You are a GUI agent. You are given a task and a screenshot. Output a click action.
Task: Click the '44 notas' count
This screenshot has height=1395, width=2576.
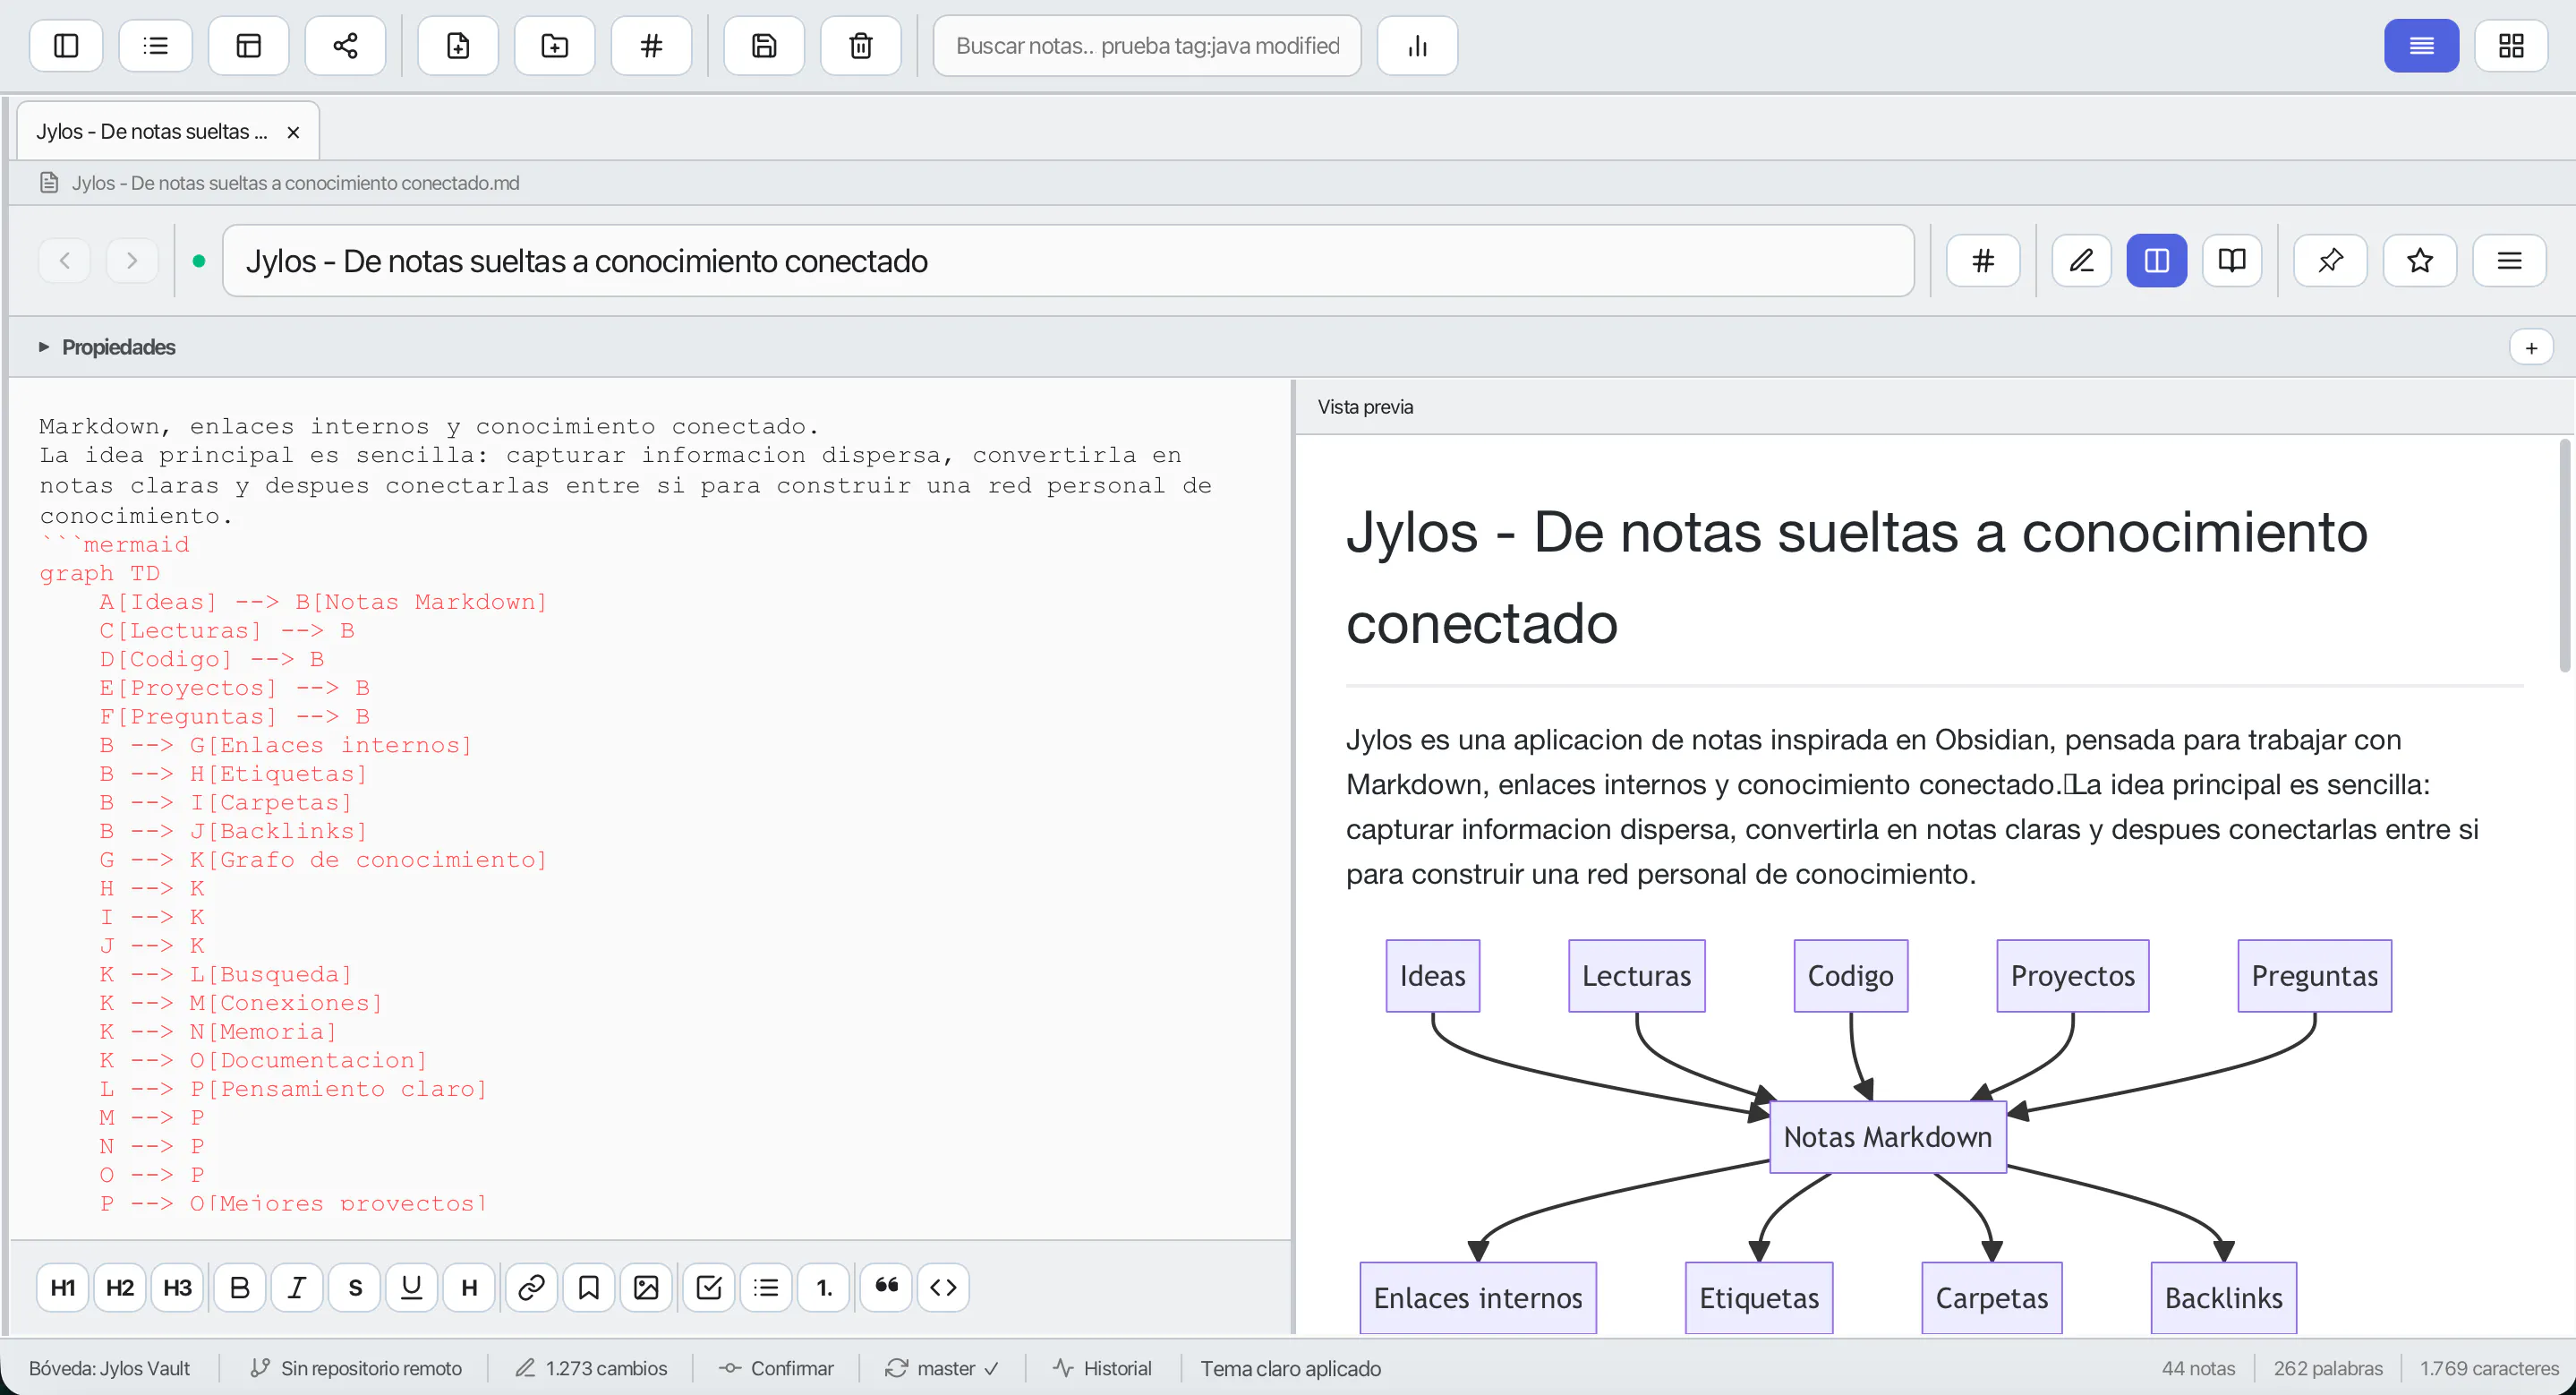pos(2198,1368)
